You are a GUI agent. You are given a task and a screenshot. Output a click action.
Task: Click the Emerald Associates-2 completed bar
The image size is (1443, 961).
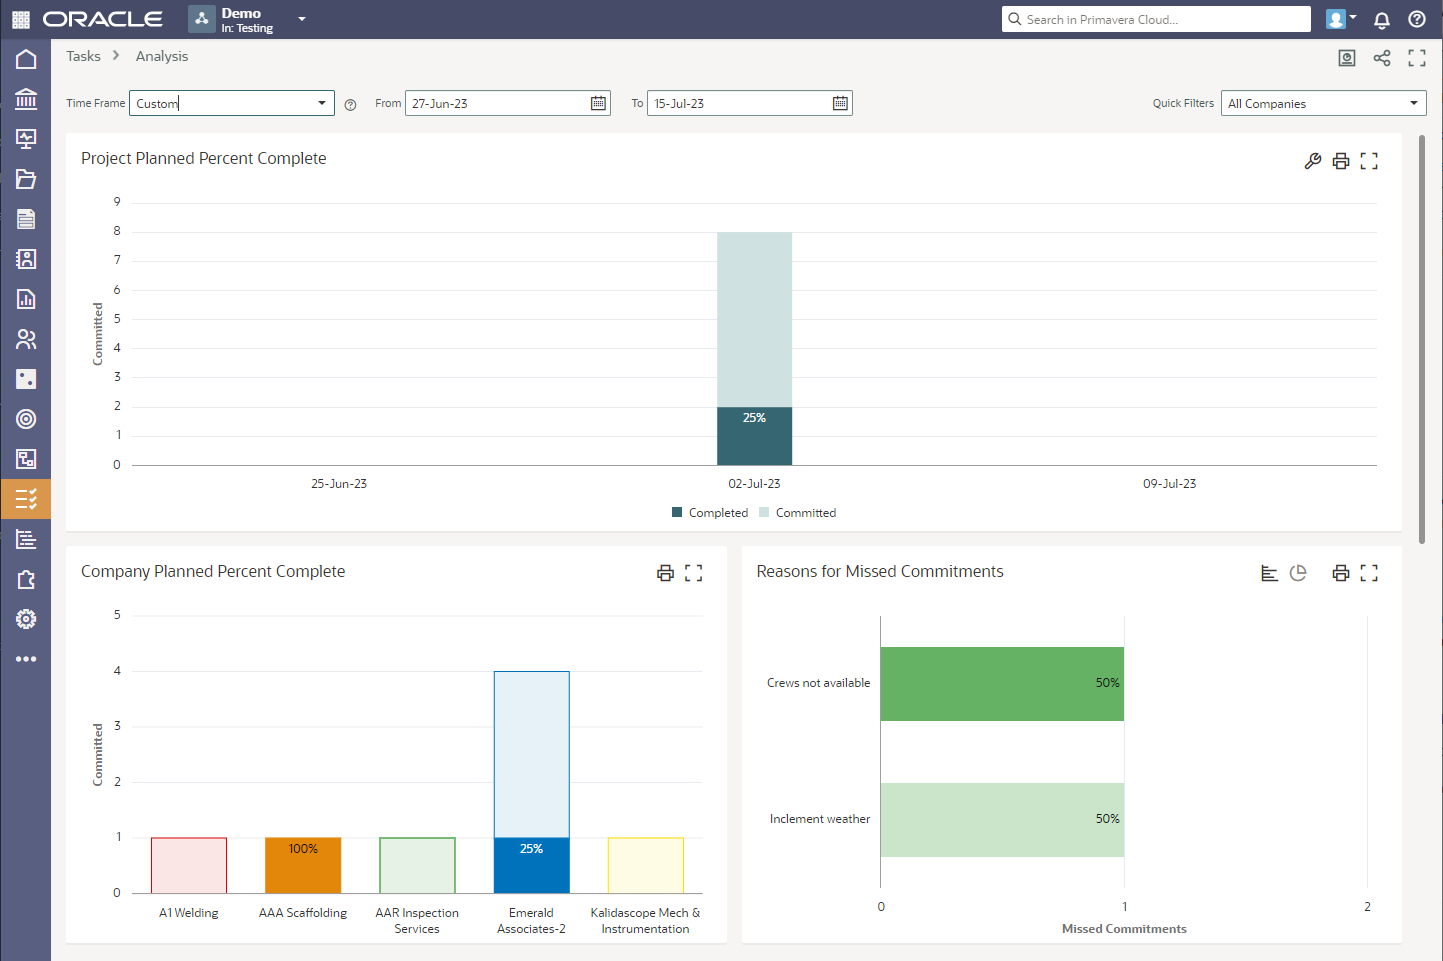(x=531, y=866)
